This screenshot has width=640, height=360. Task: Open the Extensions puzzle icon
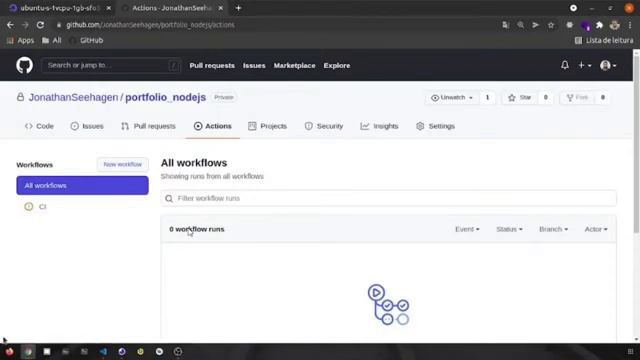tap(599, 25)
